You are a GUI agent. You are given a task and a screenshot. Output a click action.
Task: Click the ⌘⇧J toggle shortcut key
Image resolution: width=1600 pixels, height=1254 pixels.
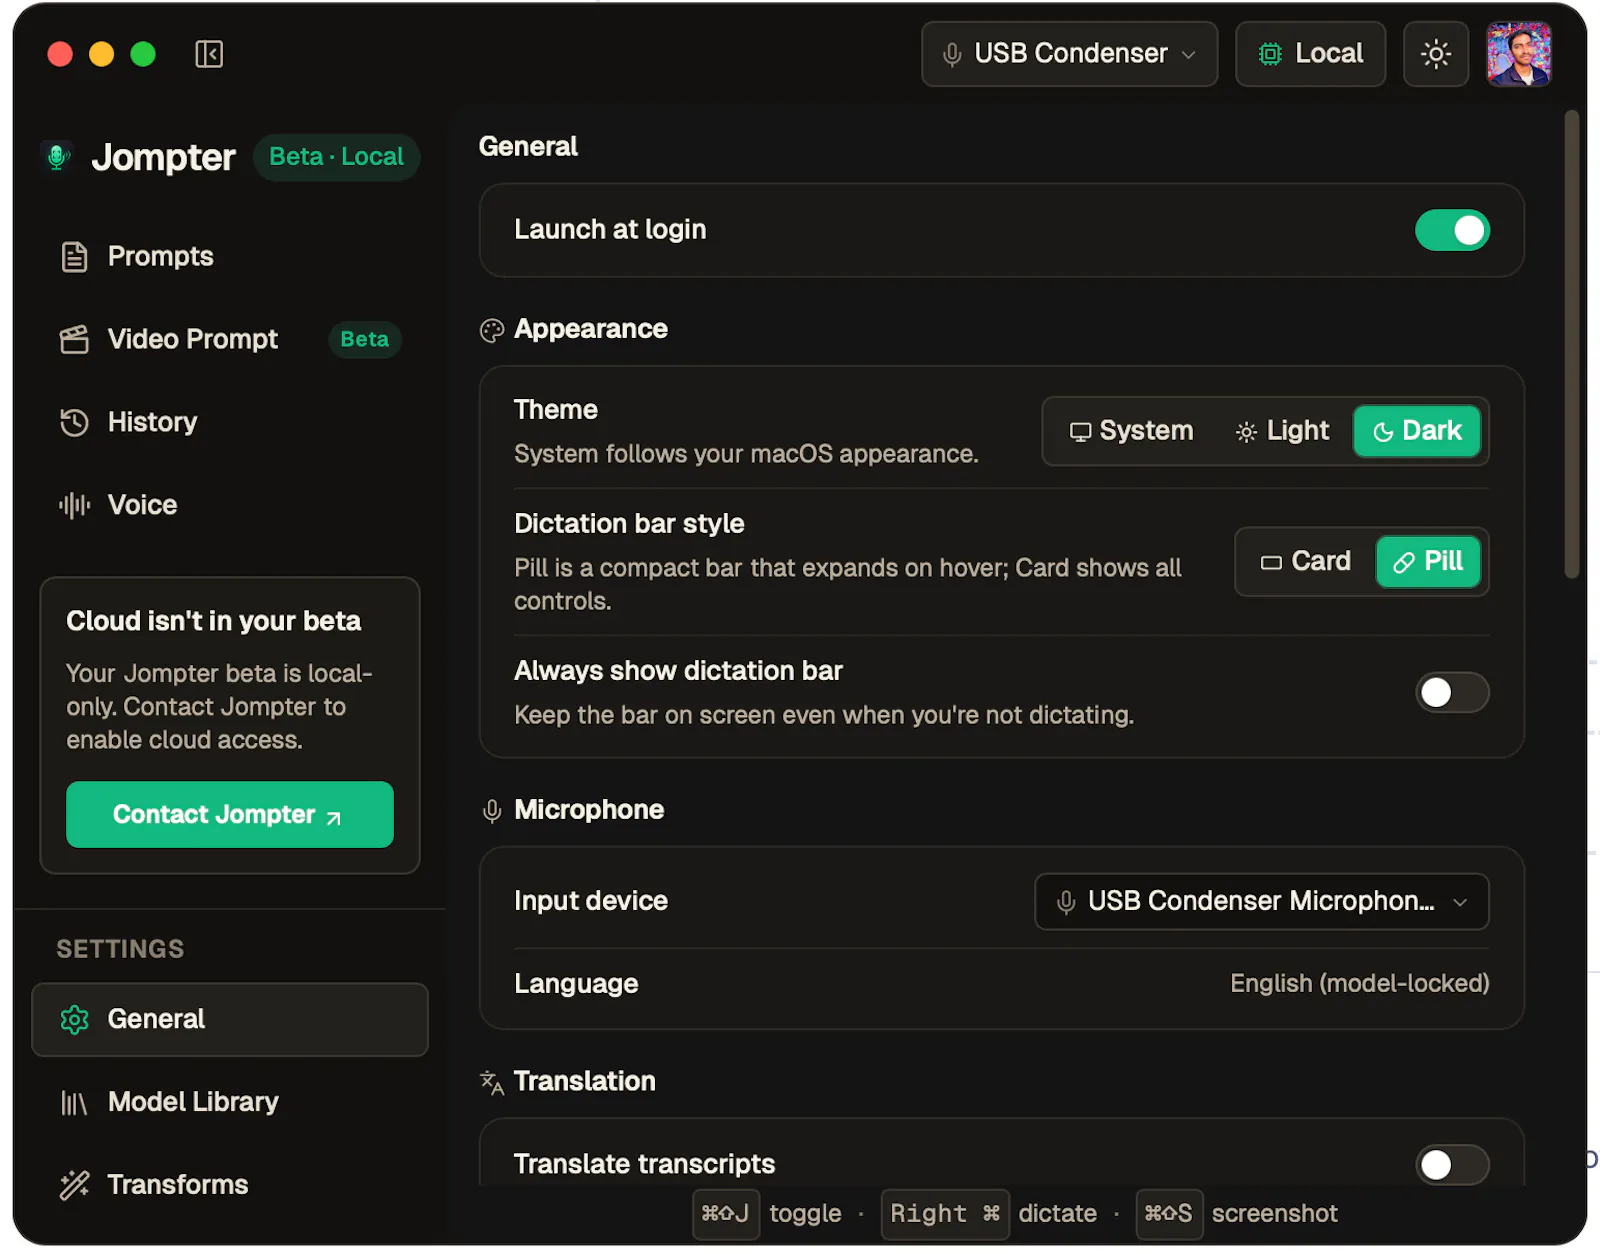pyautogui.click(x=726, y=1214)
